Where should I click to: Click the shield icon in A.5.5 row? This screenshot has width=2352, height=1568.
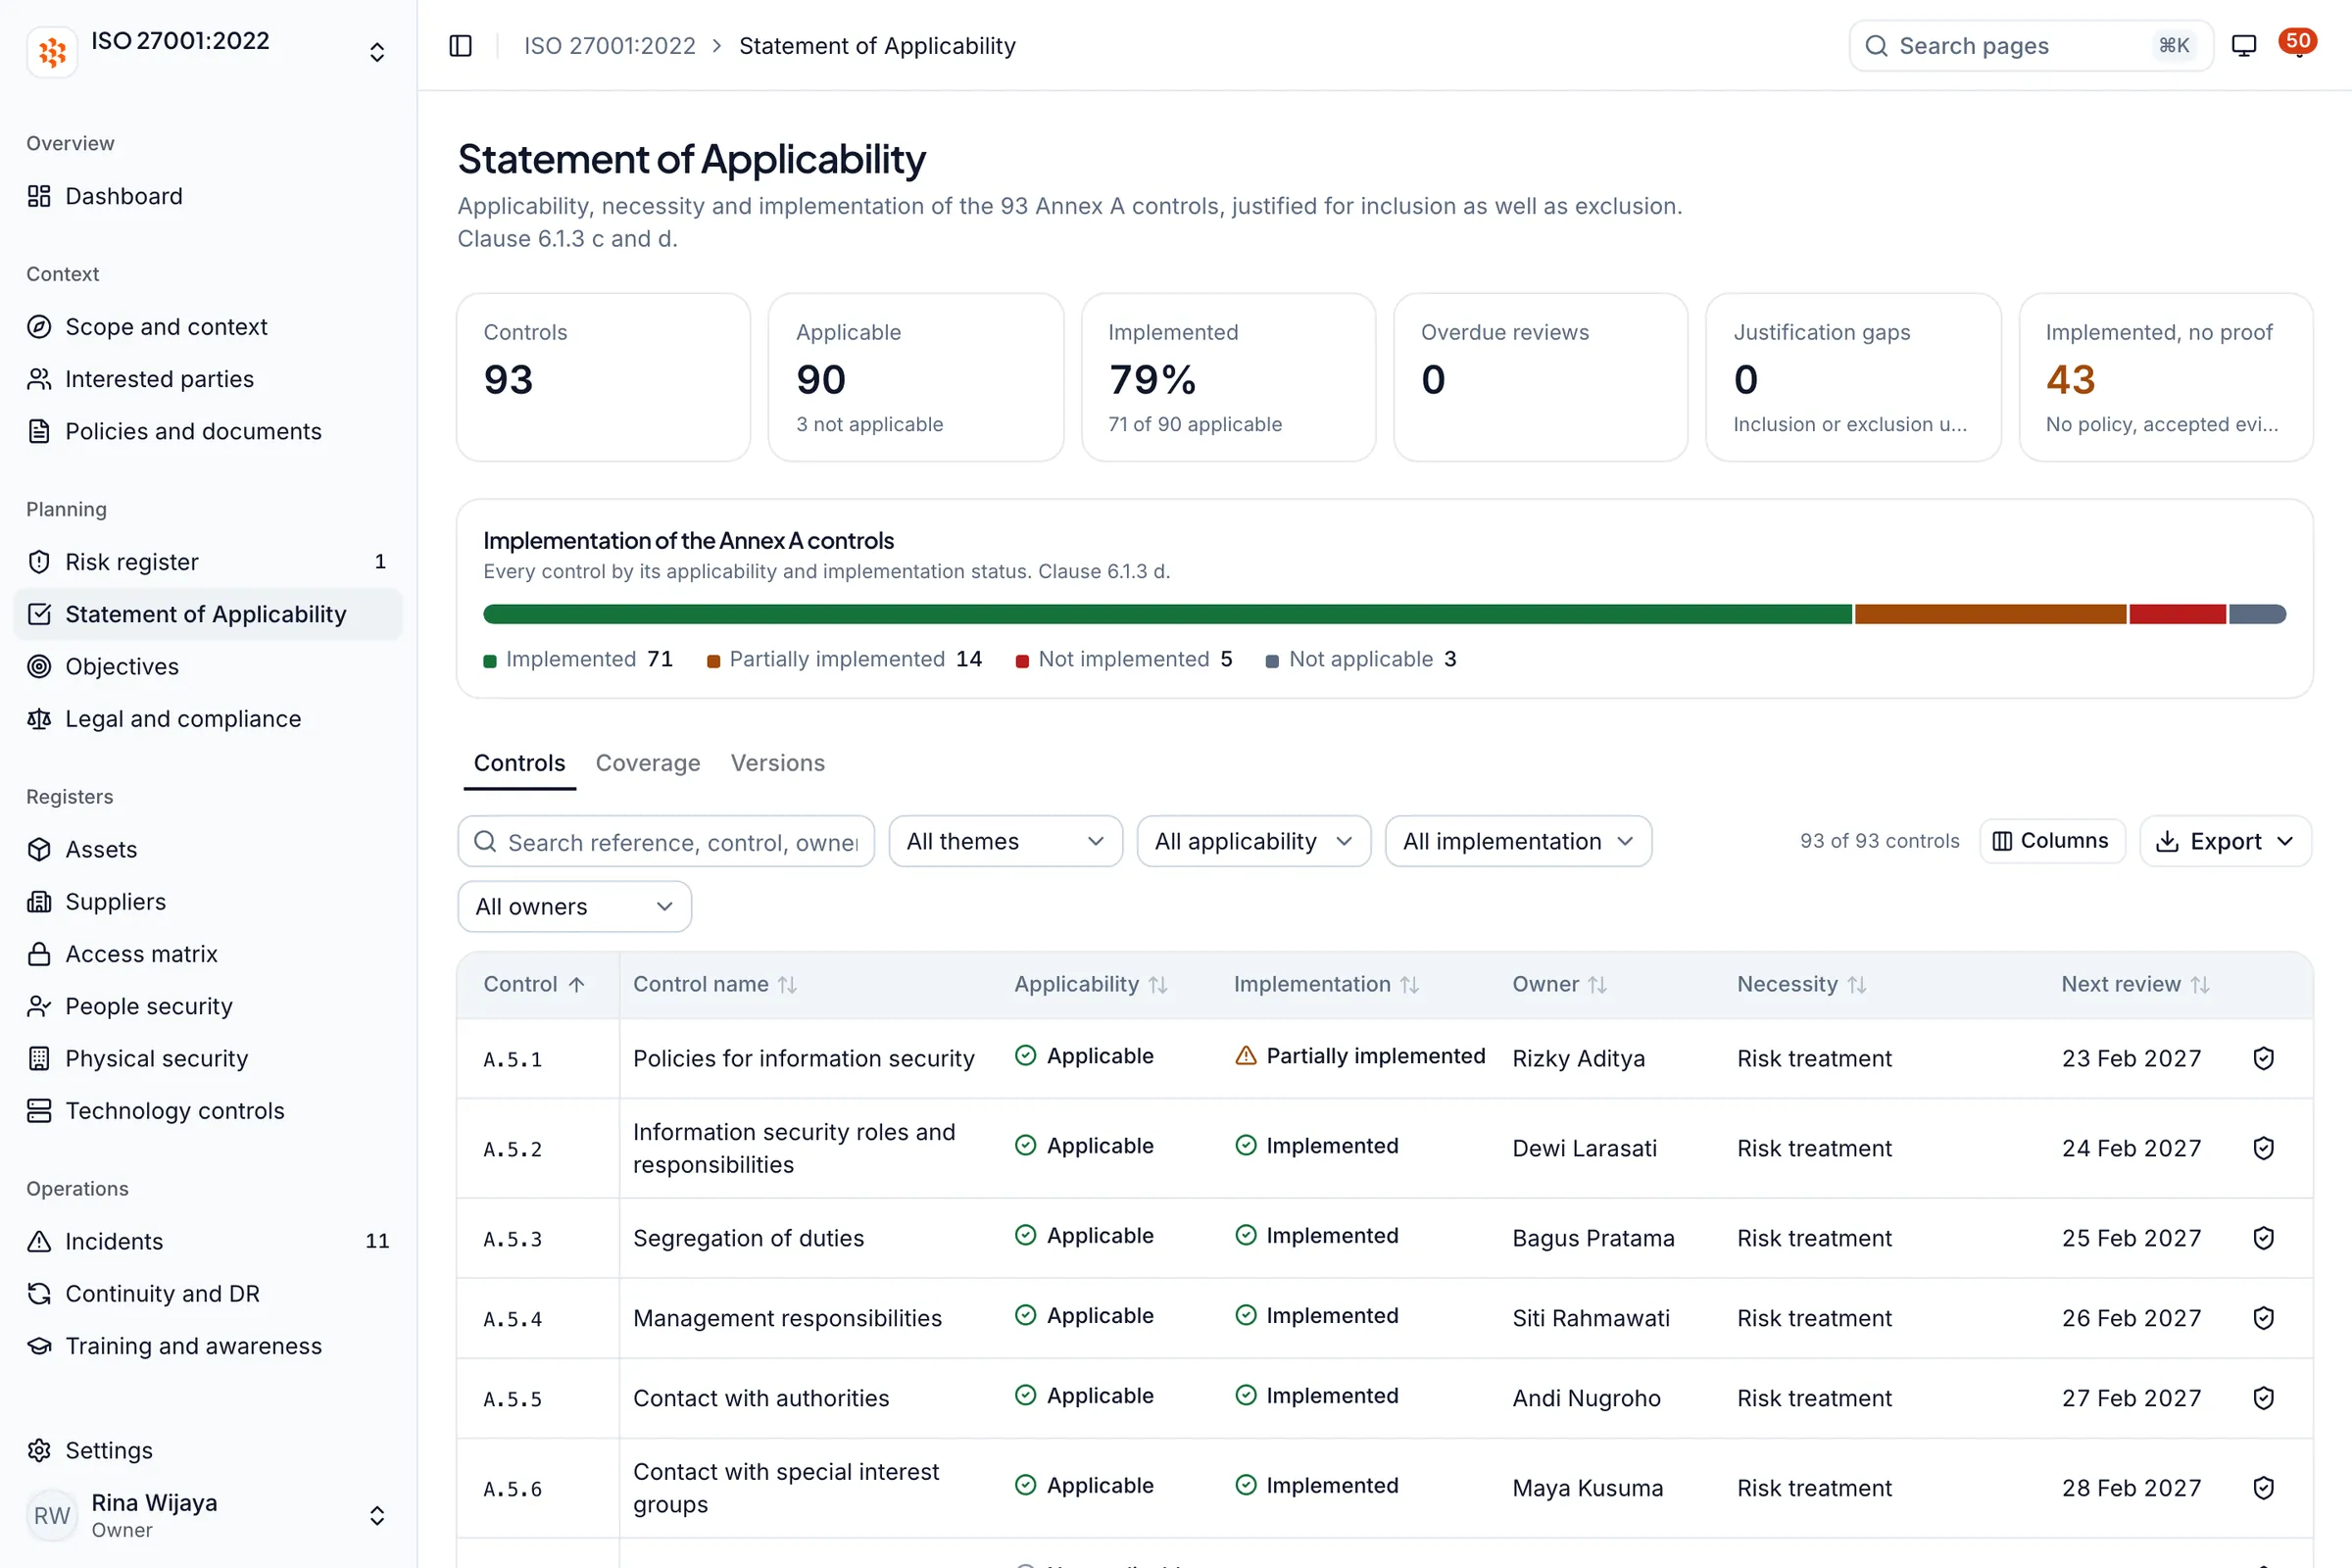tap(2264, 1398)
